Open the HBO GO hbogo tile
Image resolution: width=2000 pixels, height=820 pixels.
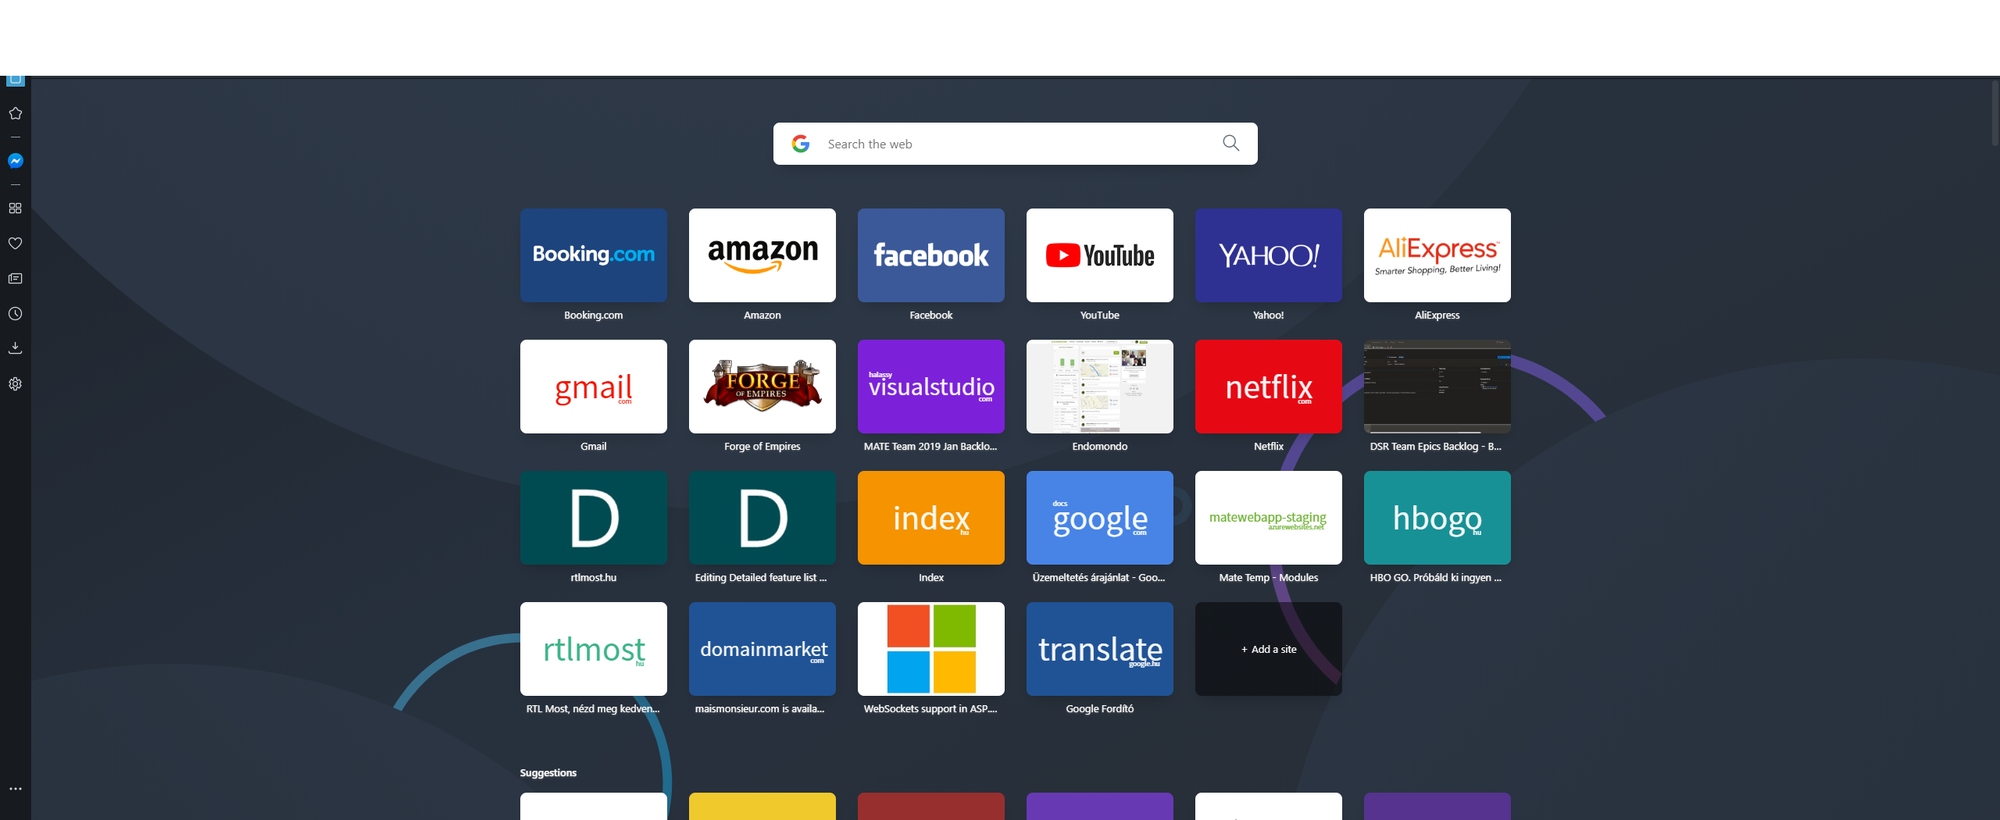click(1437, 518)
